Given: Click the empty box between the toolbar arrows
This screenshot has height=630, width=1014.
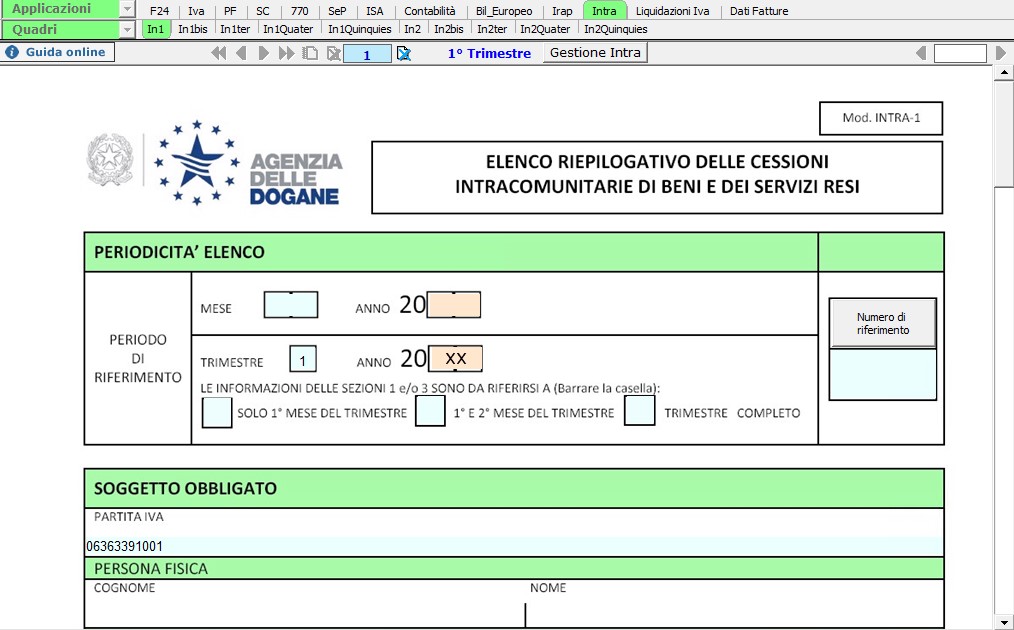Looking at the screenshot, I should [960, 53].
